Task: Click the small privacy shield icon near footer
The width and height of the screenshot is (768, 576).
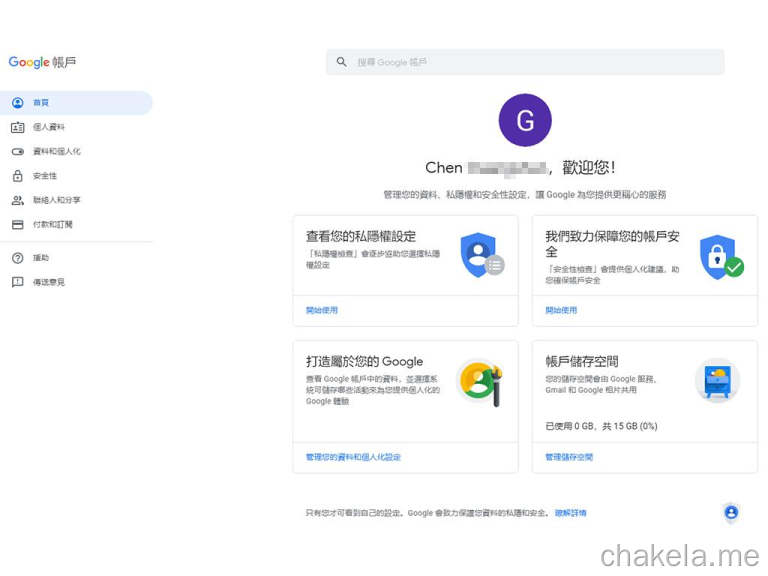Action: tap(731, 513)
